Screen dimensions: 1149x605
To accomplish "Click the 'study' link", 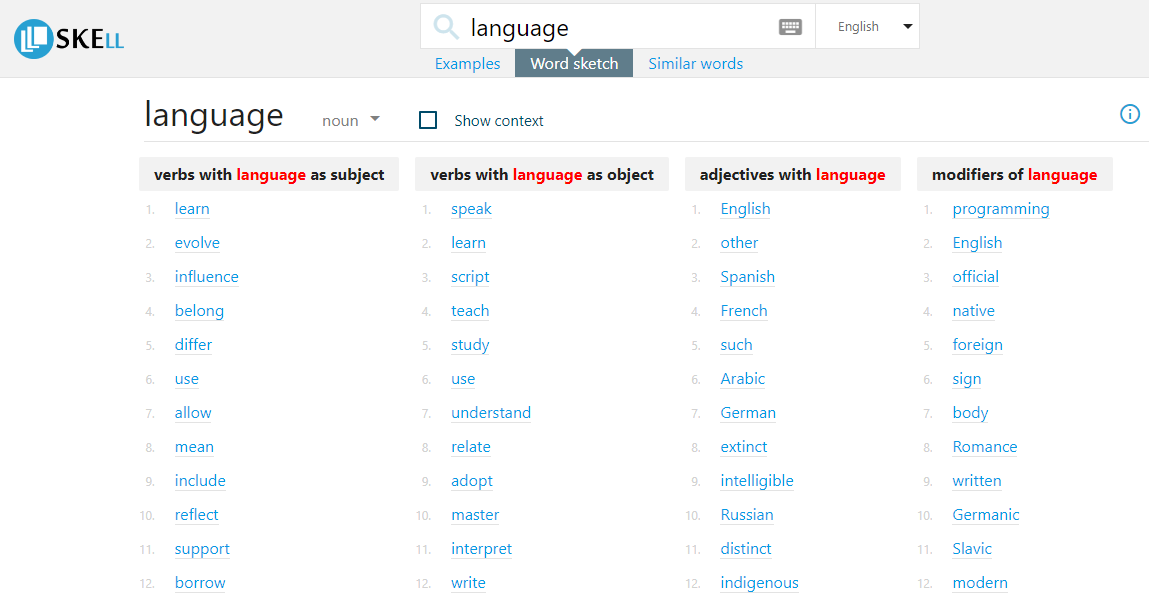I will (x=470, y=345).
